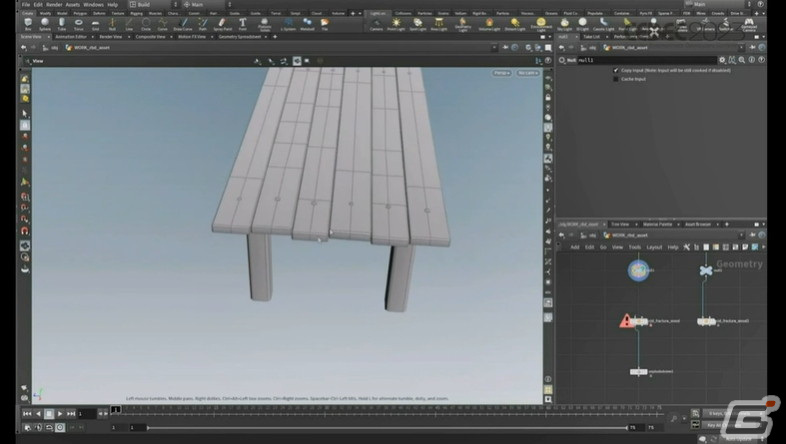
Task: Select the Platonic Solids shelf tool
Action: pos(264,25)
